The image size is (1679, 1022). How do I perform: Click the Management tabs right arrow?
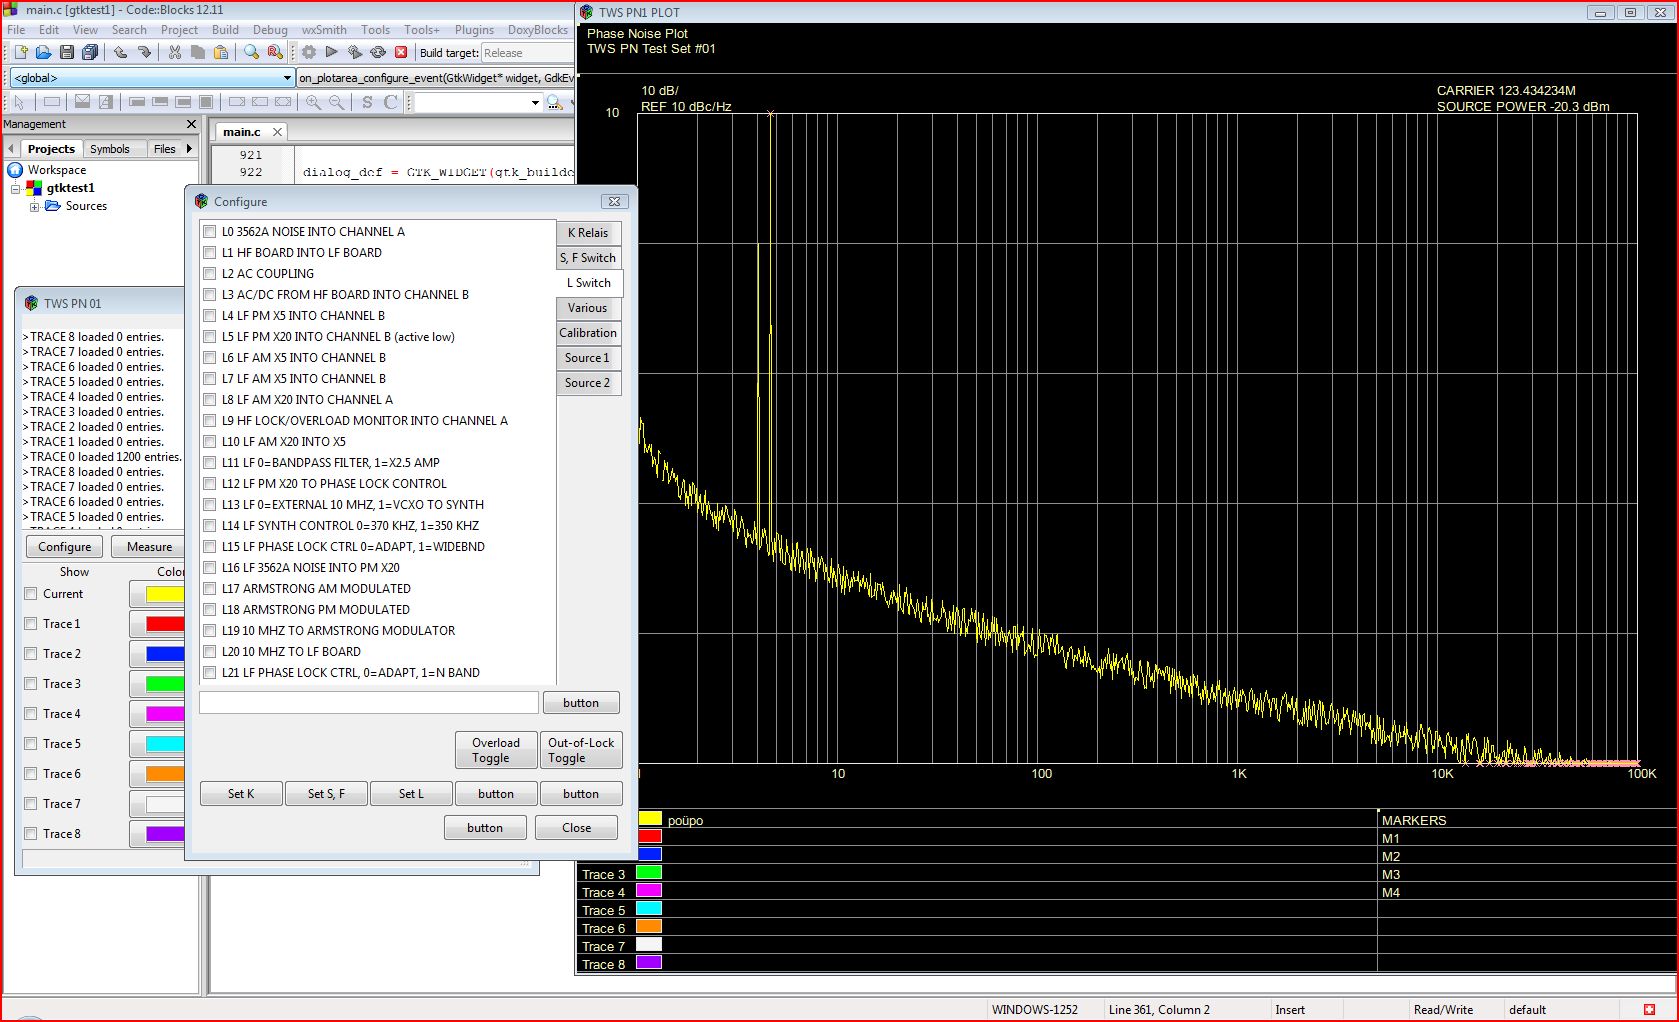tap(189, 149)
